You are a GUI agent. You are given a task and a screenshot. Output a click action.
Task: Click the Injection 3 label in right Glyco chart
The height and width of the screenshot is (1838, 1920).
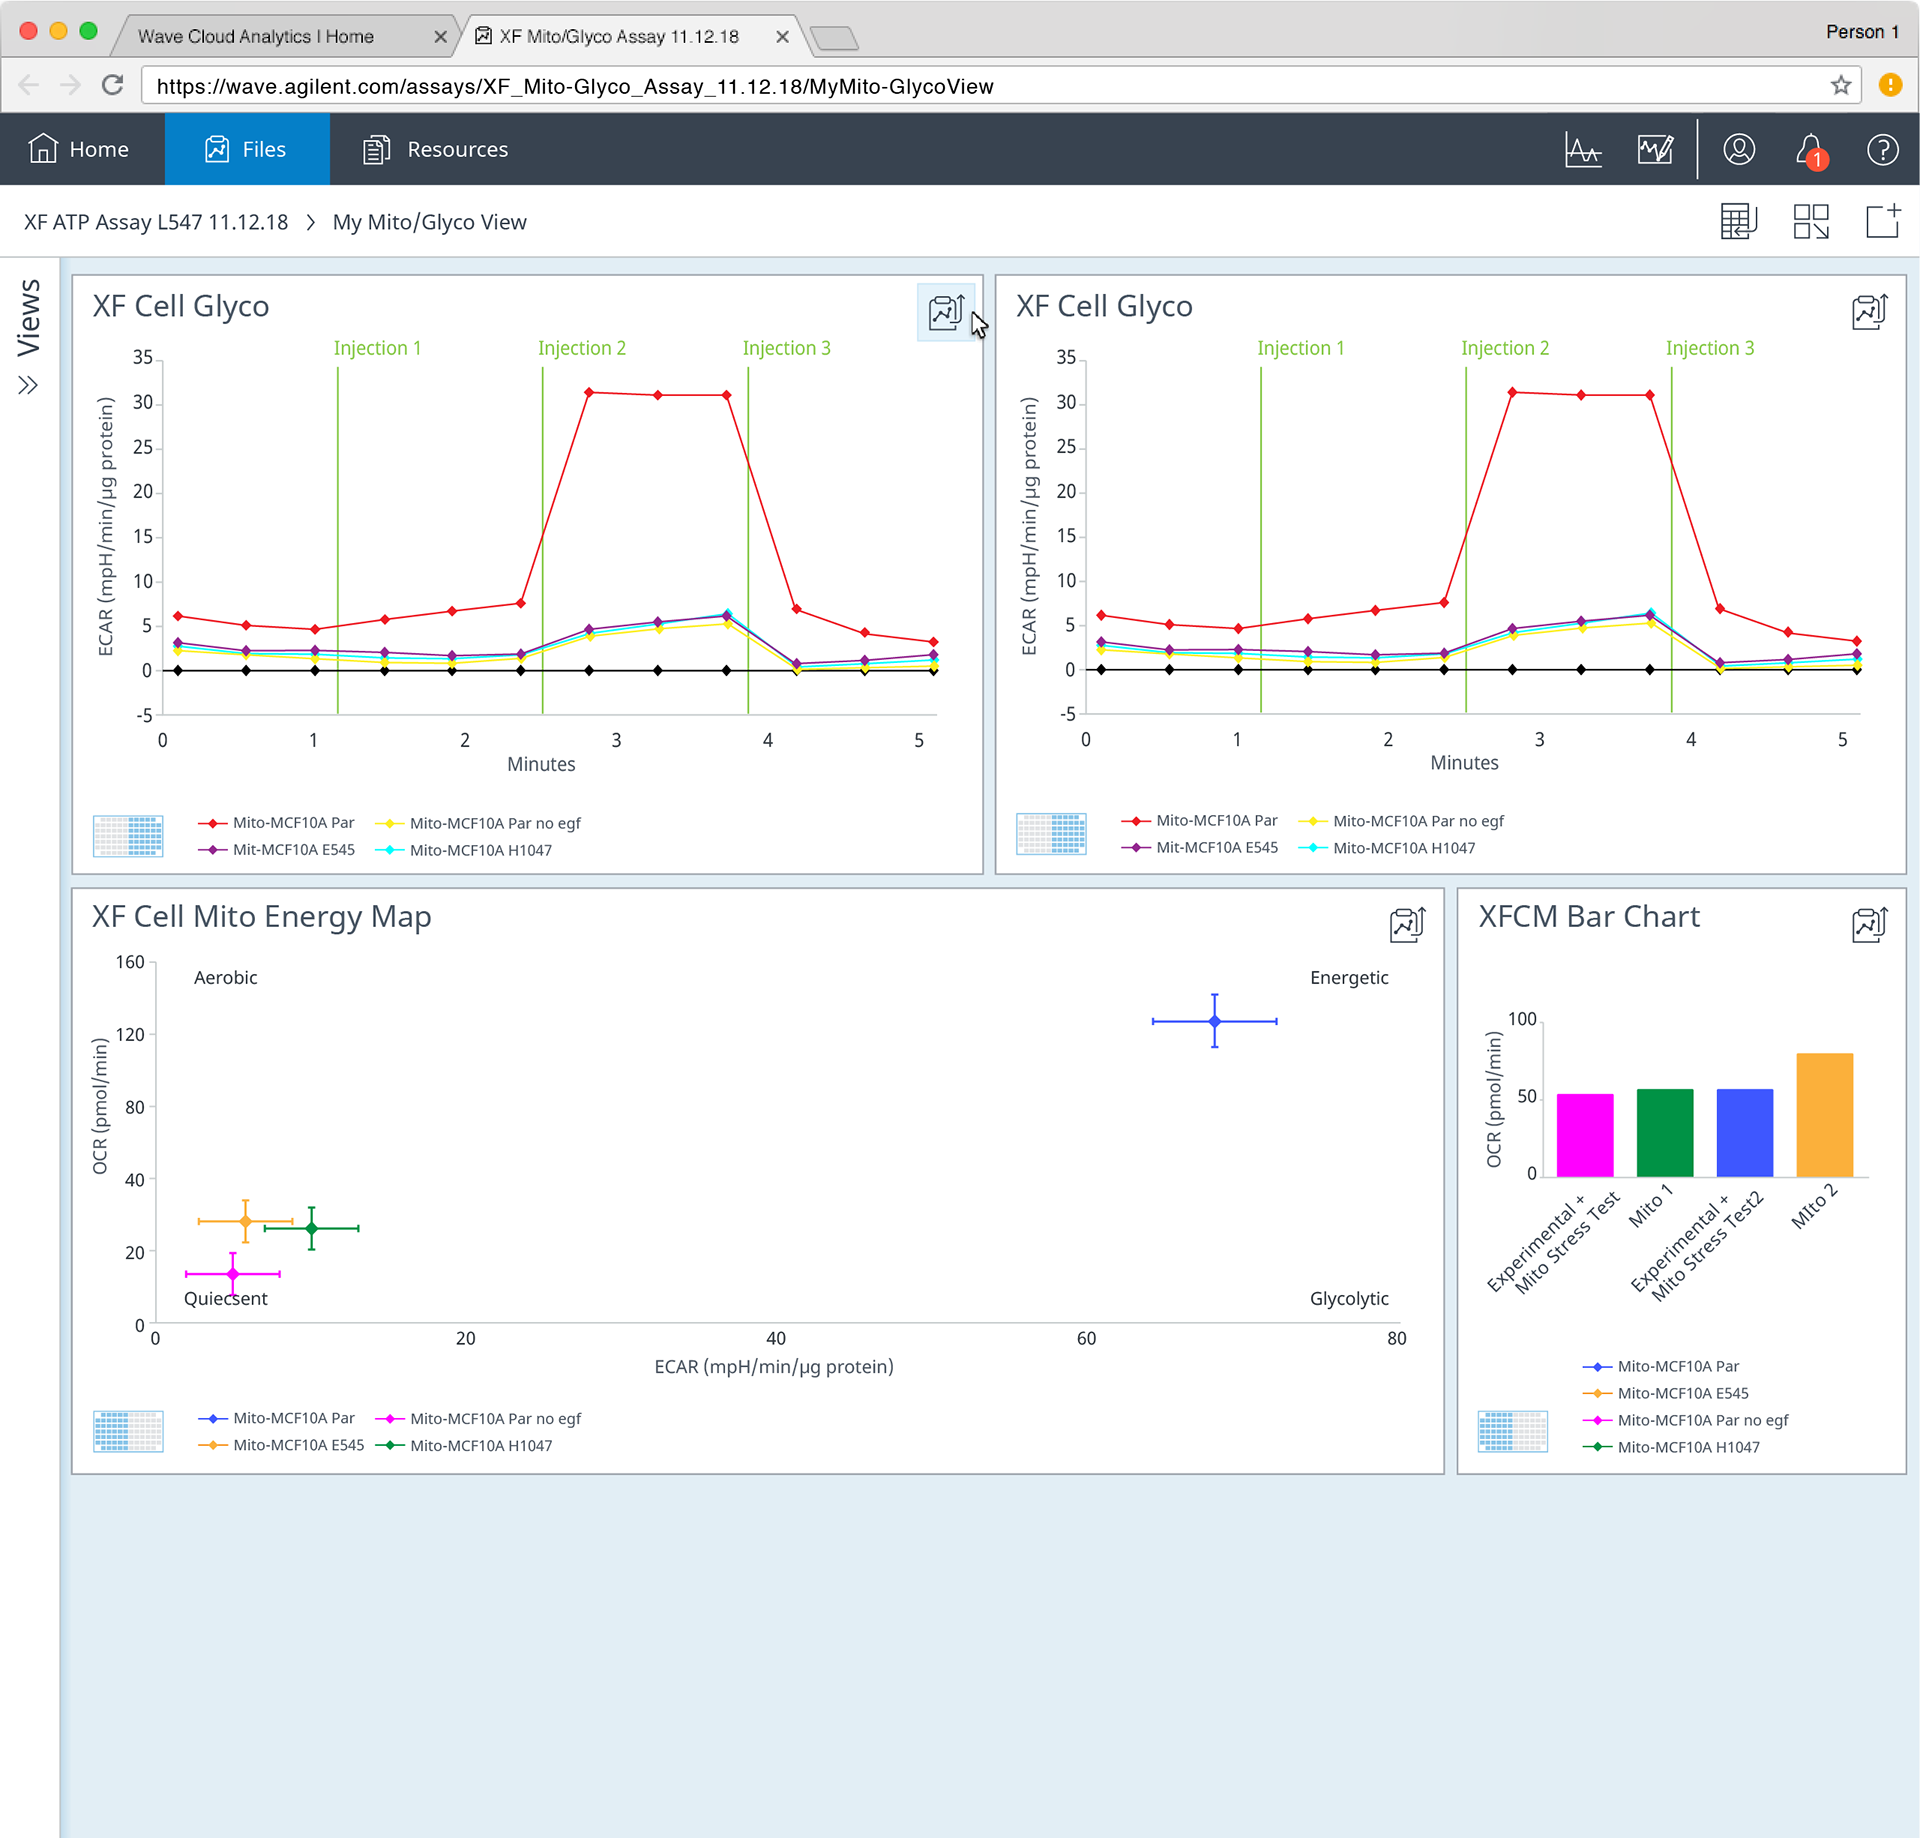coord(1710,348)
